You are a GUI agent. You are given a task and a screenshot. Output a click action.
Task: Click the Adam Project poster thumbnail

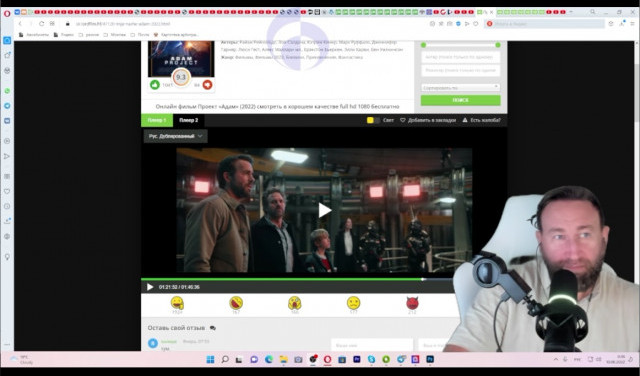181,58
